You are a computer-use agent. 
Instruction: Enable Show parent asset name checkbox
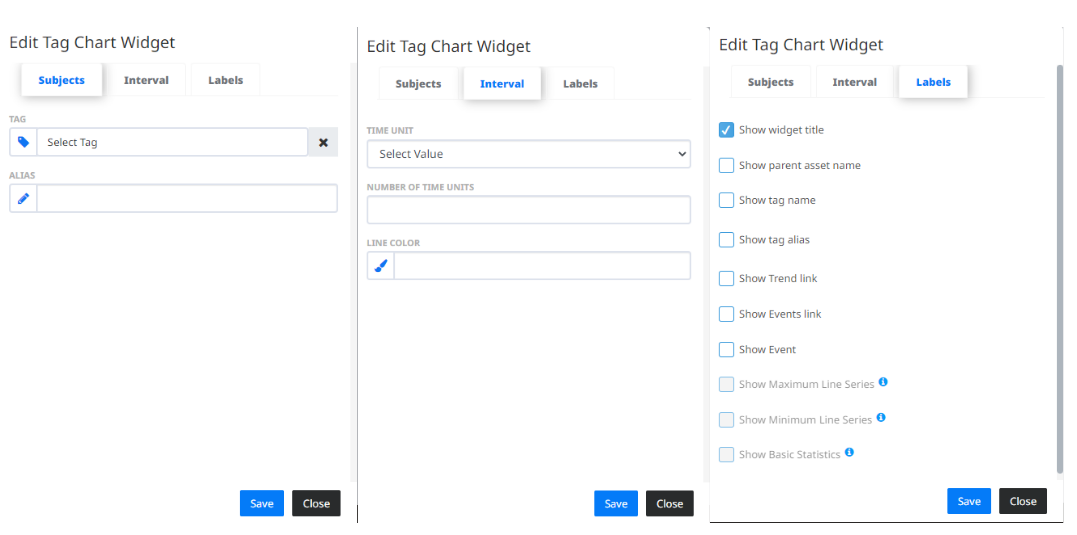pyautogui.click(x=726, y=166)
